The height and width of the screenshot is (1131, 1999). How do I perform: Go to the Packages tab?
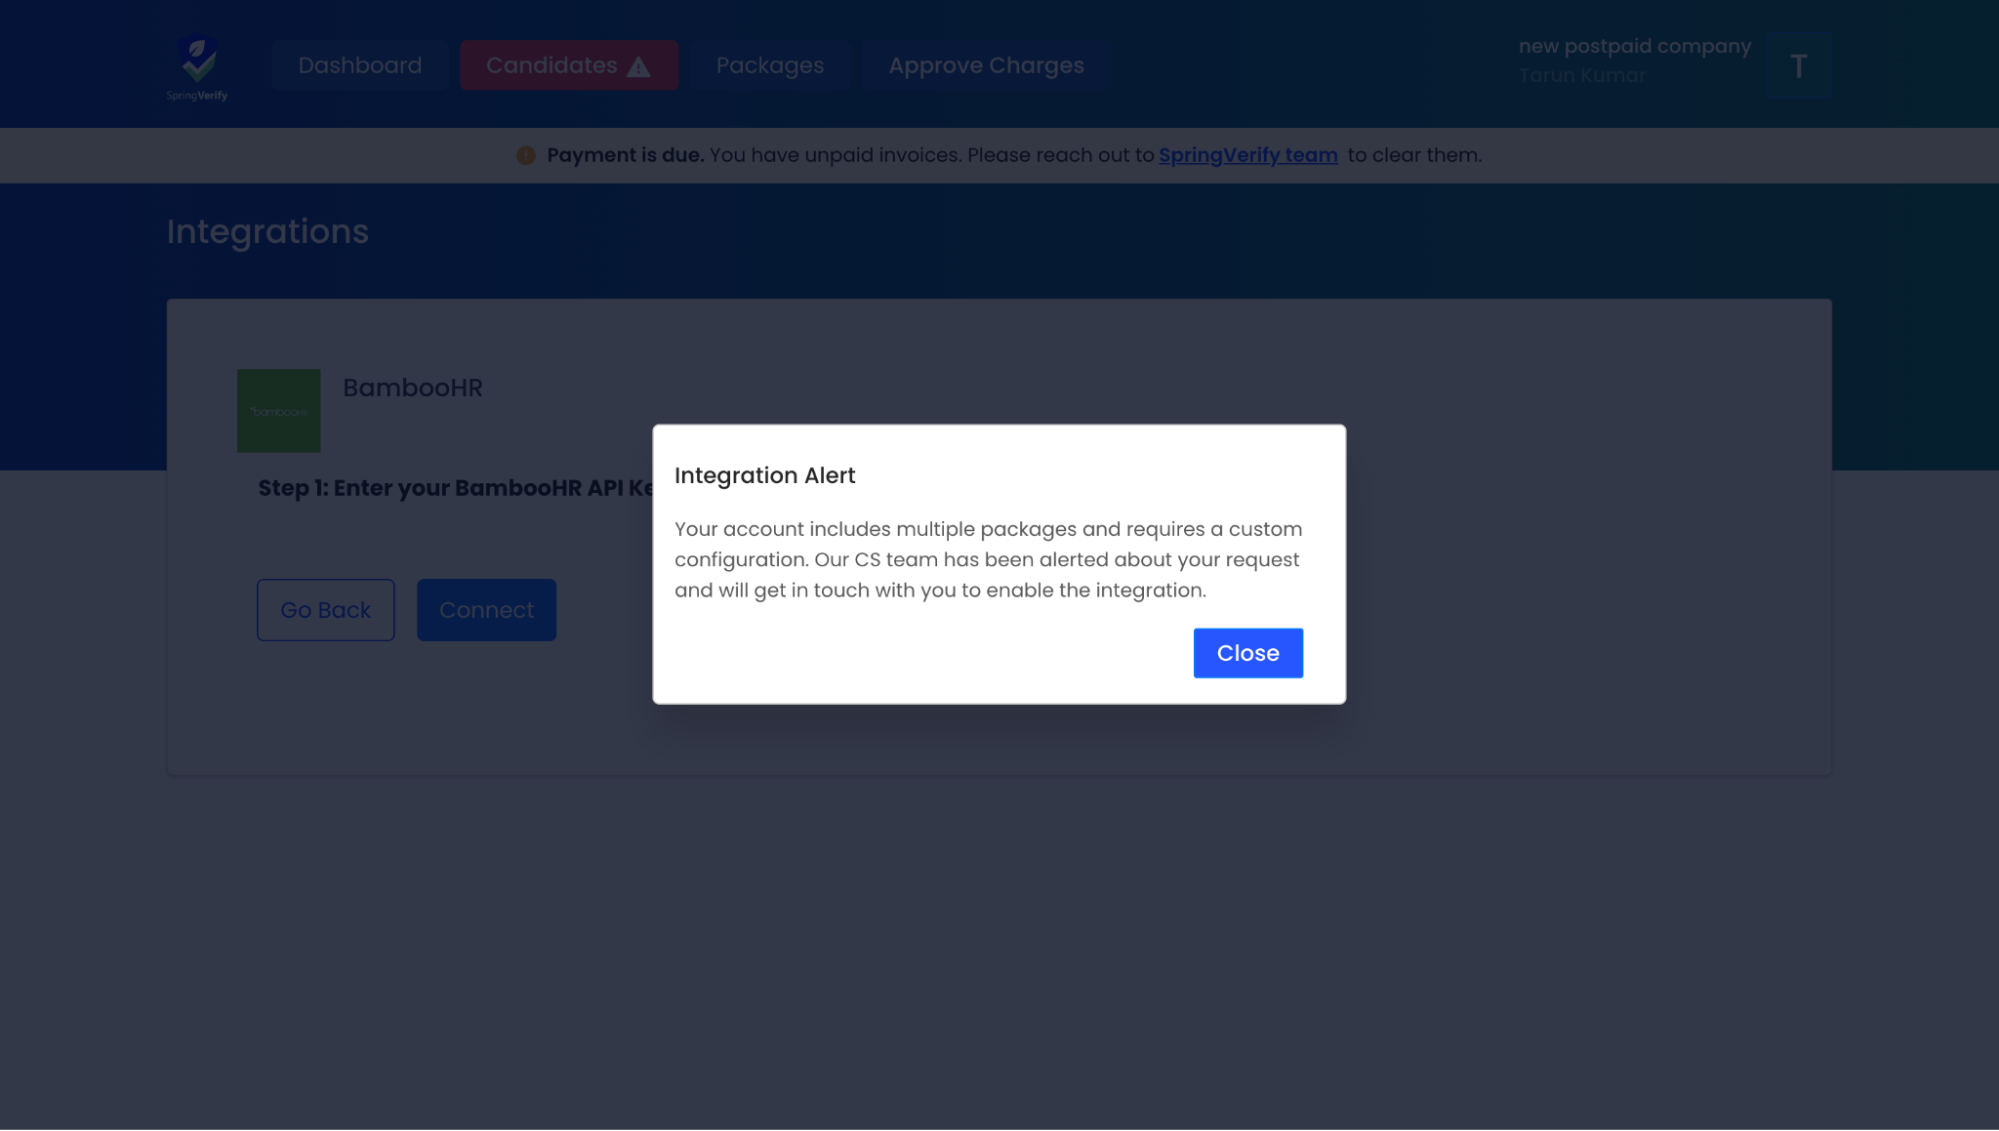point(770,66)
